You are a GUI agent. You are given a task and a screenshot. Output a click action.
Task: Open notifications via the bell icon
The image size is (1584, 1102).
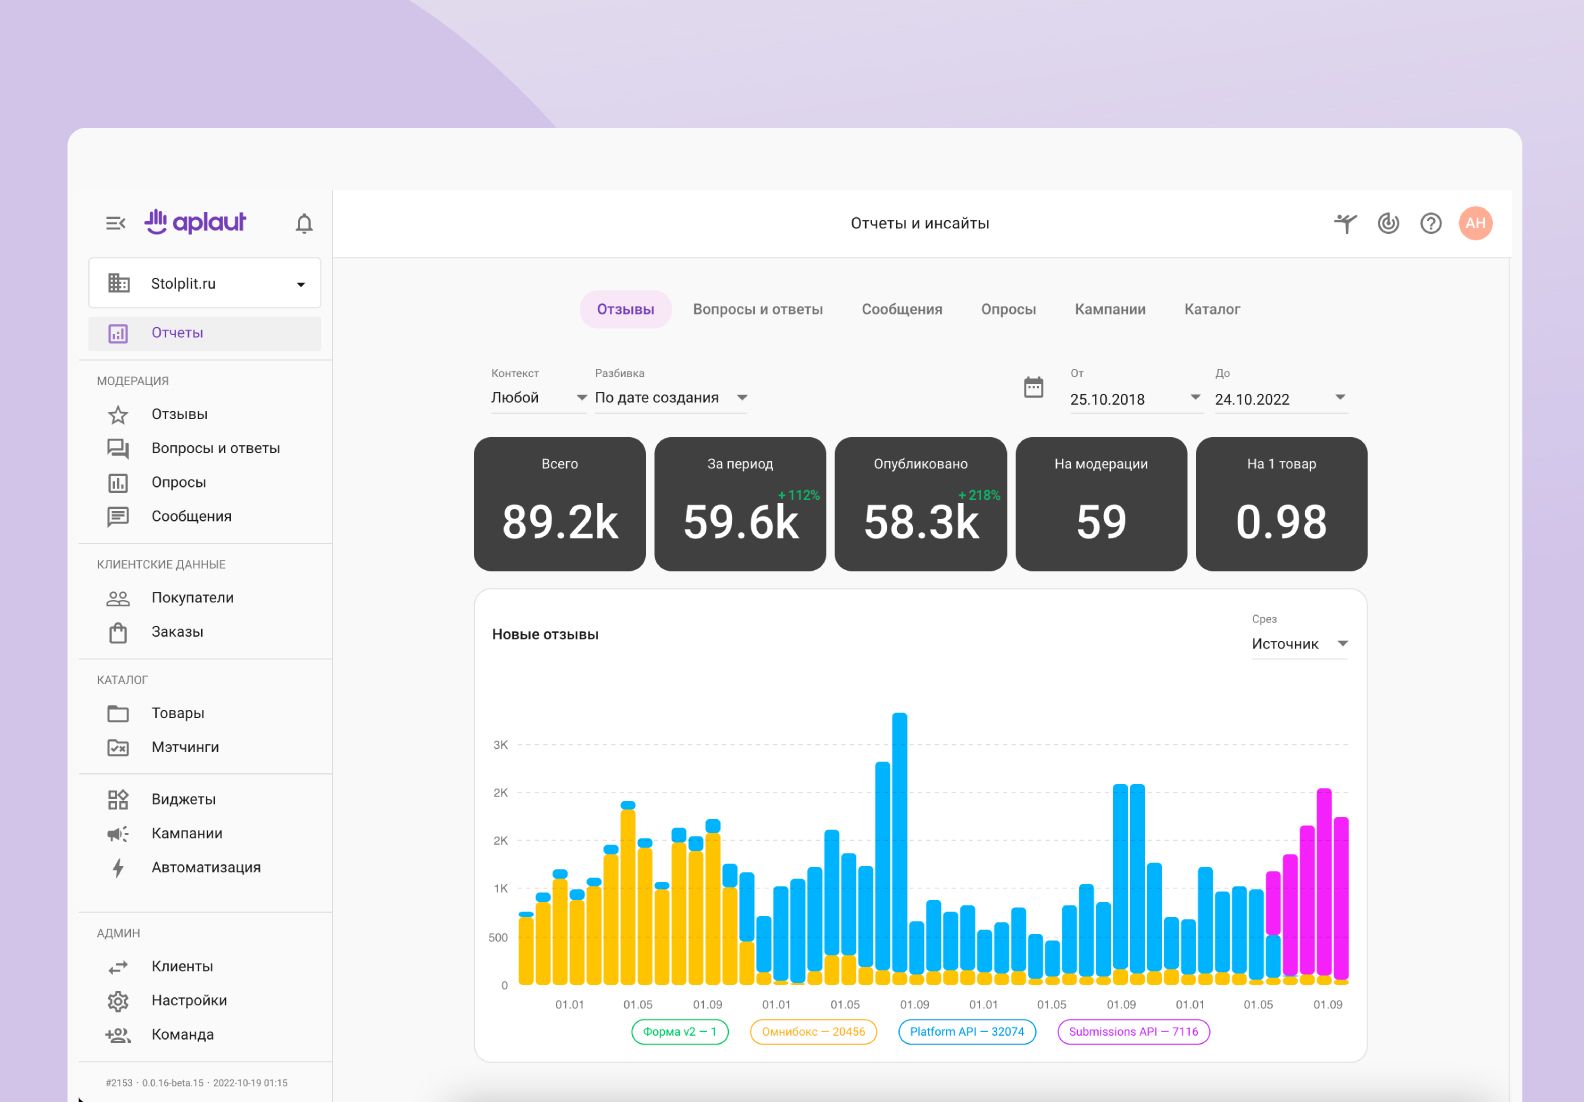[x=304, y=223]
